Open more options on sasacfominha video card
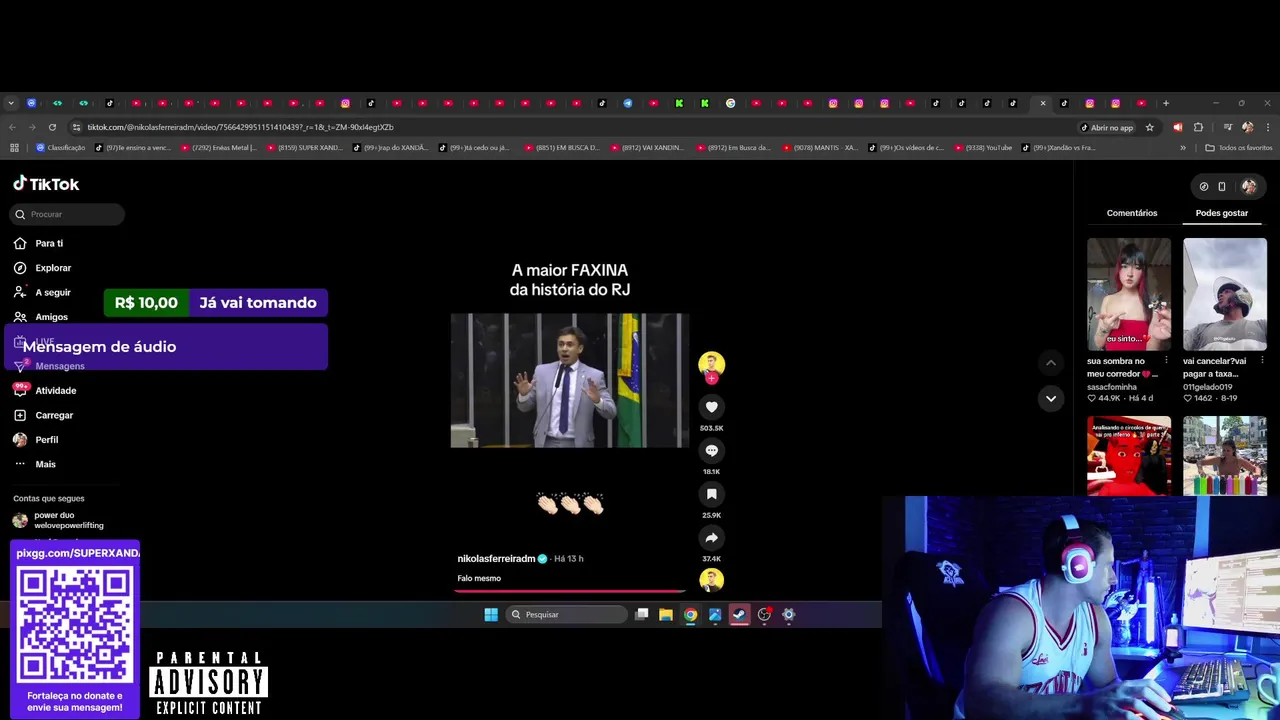The height and width of the screenshot is (720, 1280). (1166, 360)
